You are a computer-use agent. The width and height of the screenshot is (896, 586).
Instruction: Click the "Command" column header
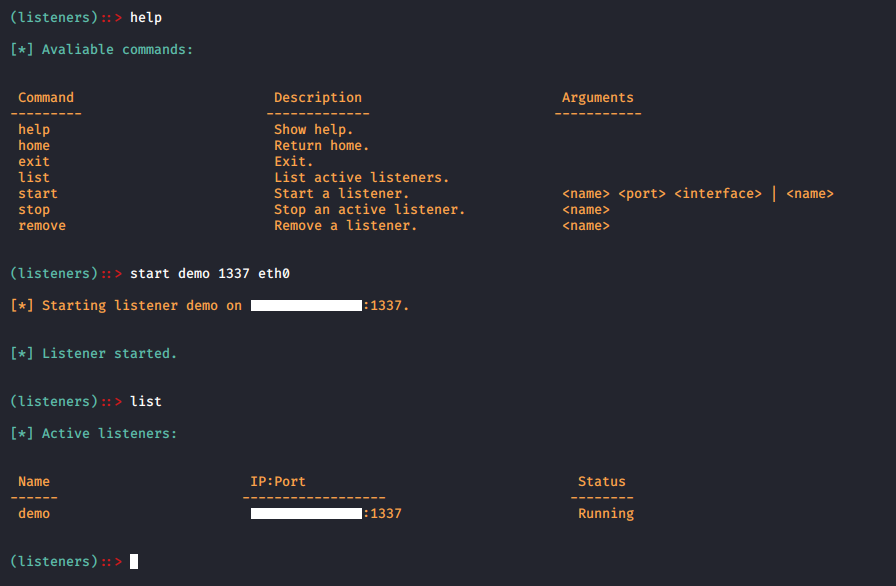pyautogui.click(x=46, y=97)
